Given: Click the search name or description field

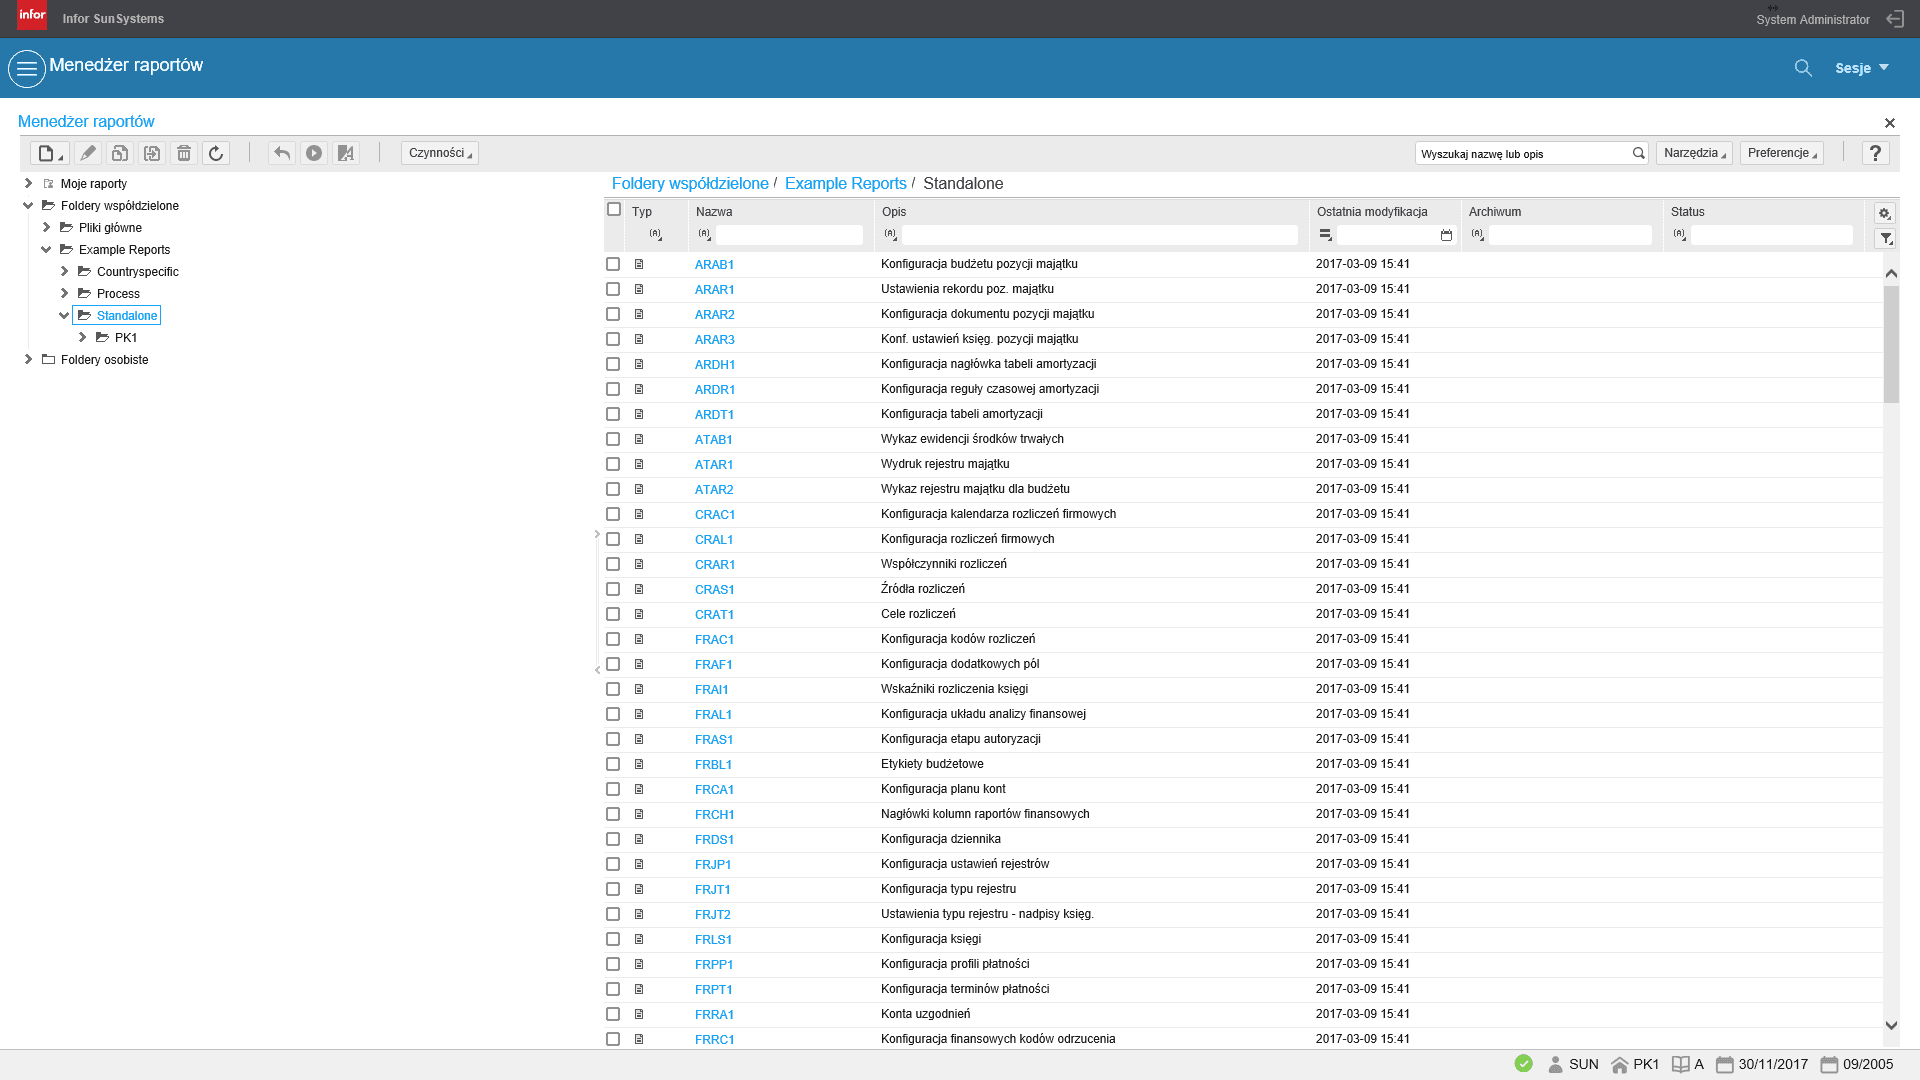Looking at the screenshot, I should (x=1522, y=153).
